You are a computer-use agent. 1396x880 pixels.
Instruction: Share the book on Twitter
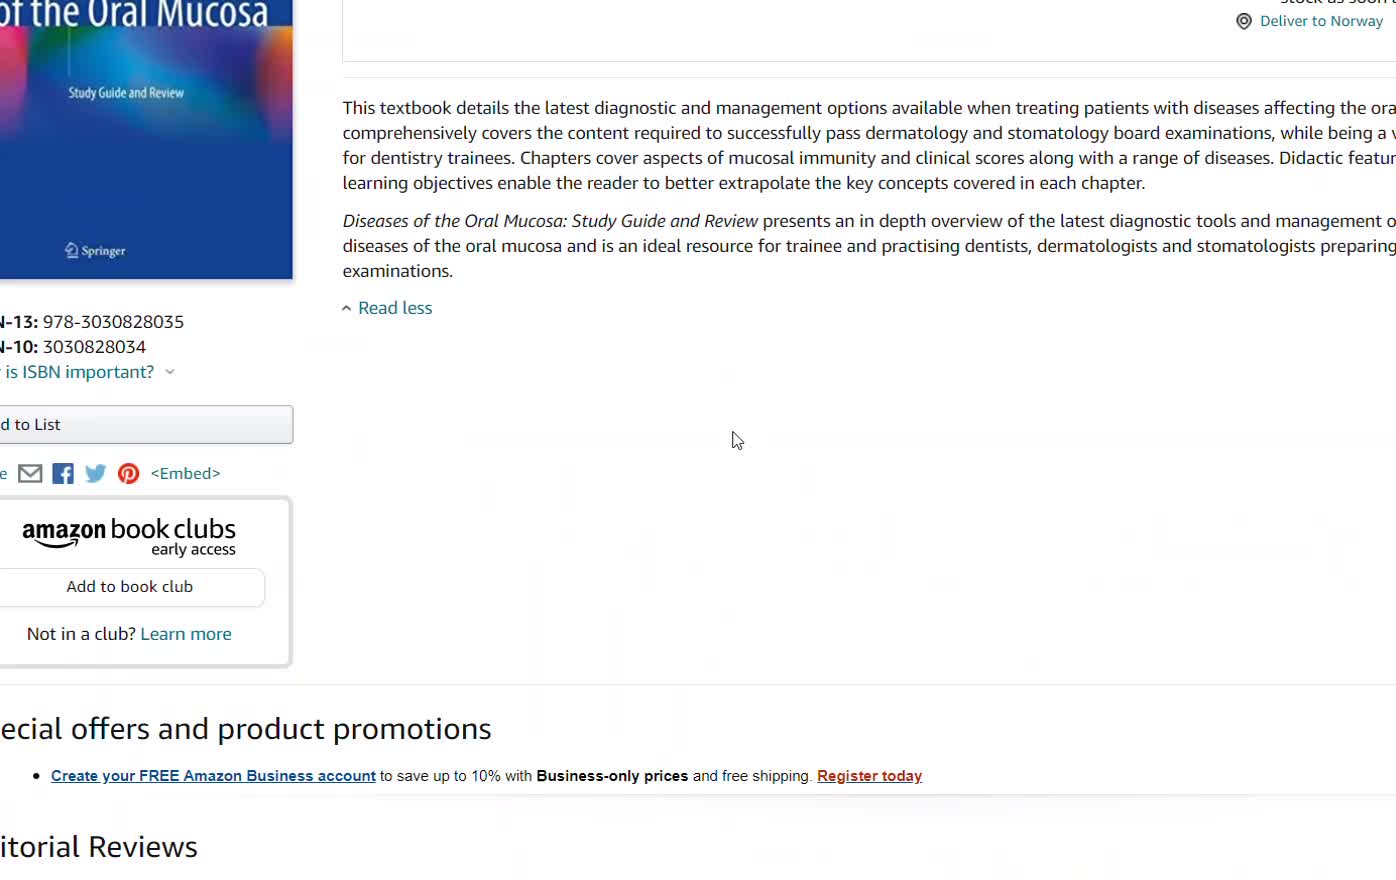[96, 474]
